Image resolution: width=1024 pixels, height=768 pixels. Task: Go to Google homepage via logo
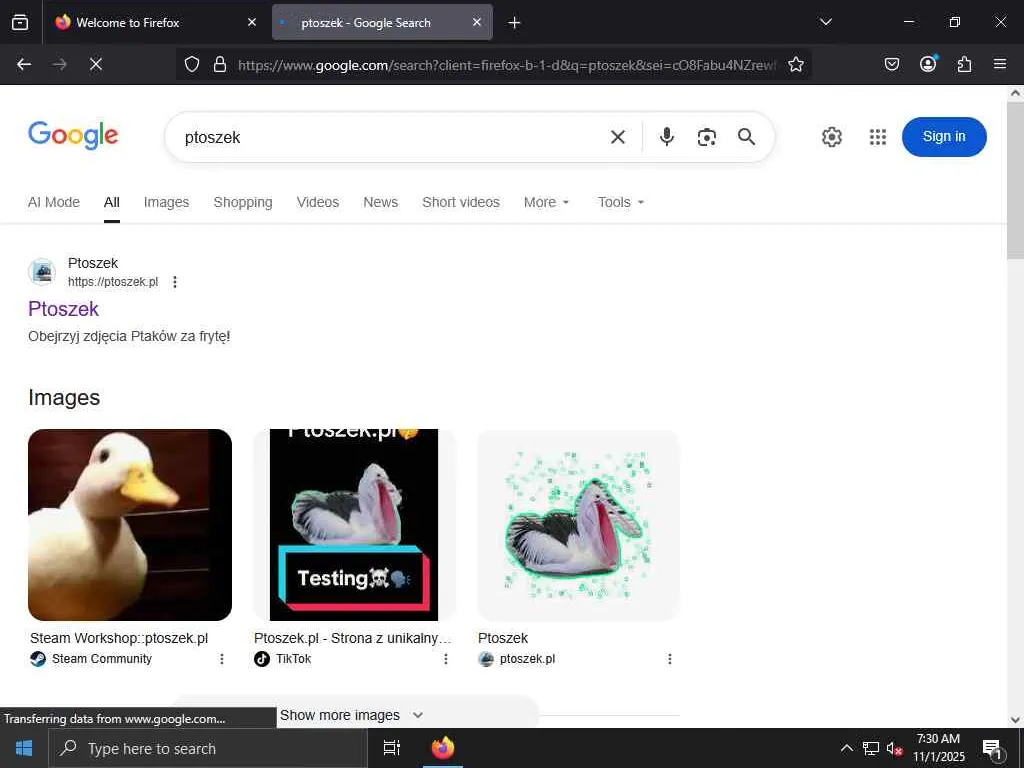tap(73, 135)
